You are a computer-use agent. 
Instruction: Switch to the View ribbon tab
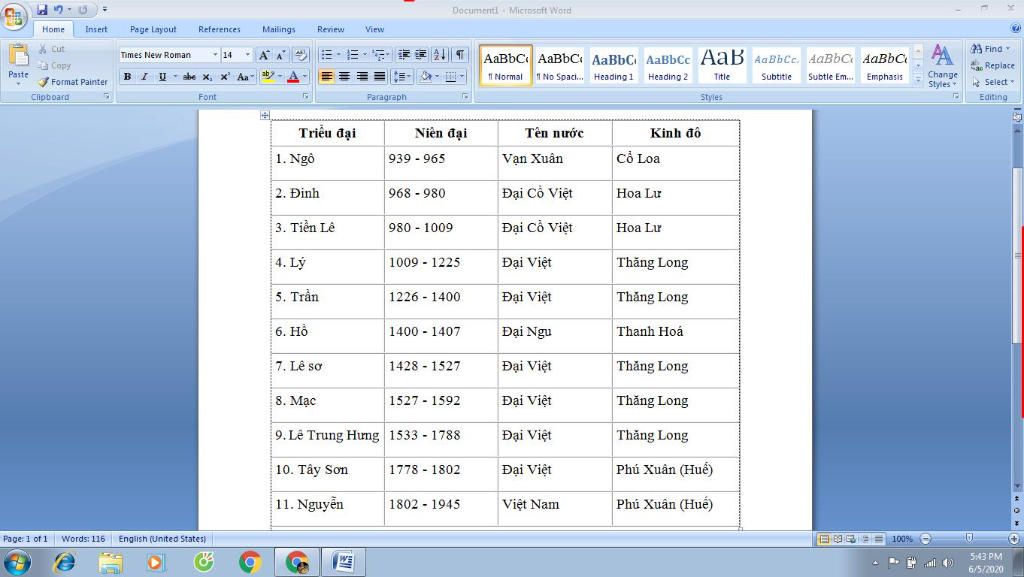click(374, 29)
